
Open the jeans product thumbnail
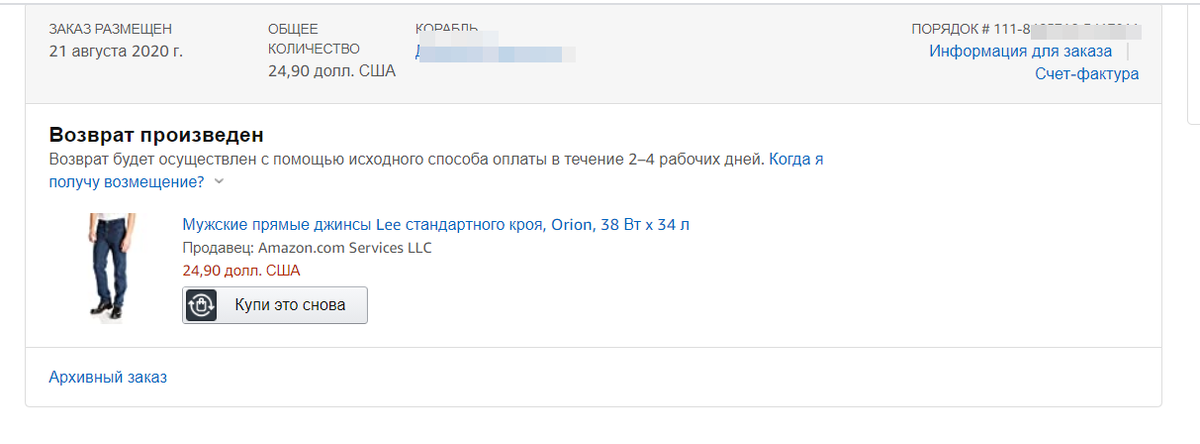[x=103, y=267]
